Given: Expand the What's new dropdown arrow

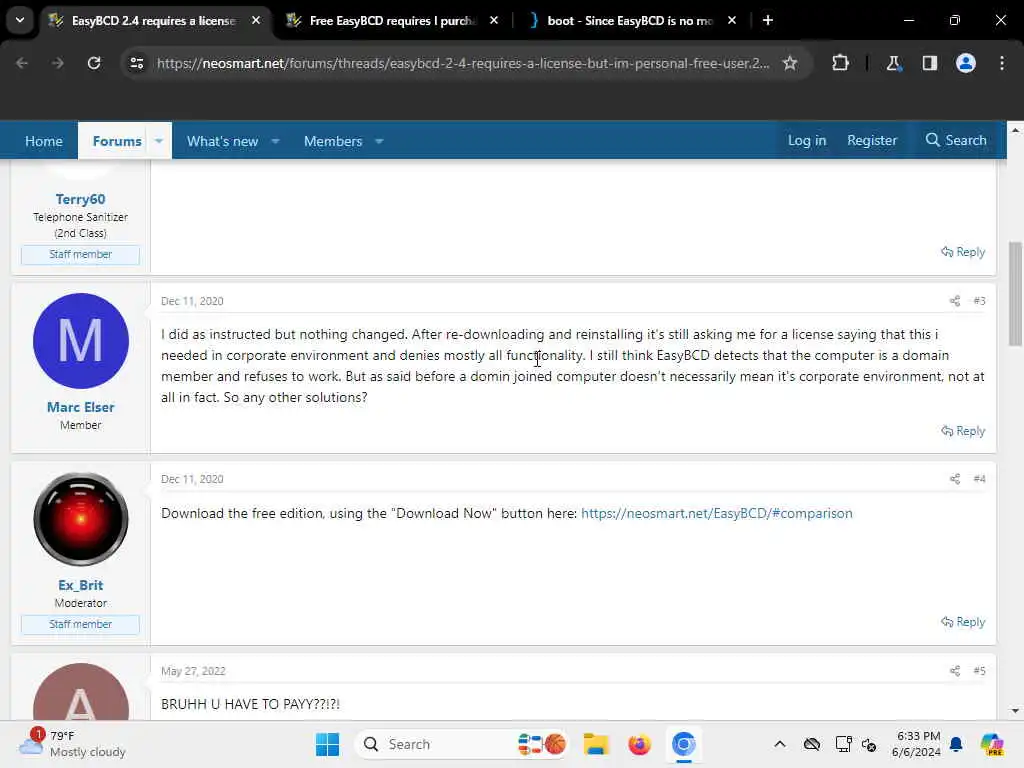Looking at the screenshot, I should coord(276,141).
